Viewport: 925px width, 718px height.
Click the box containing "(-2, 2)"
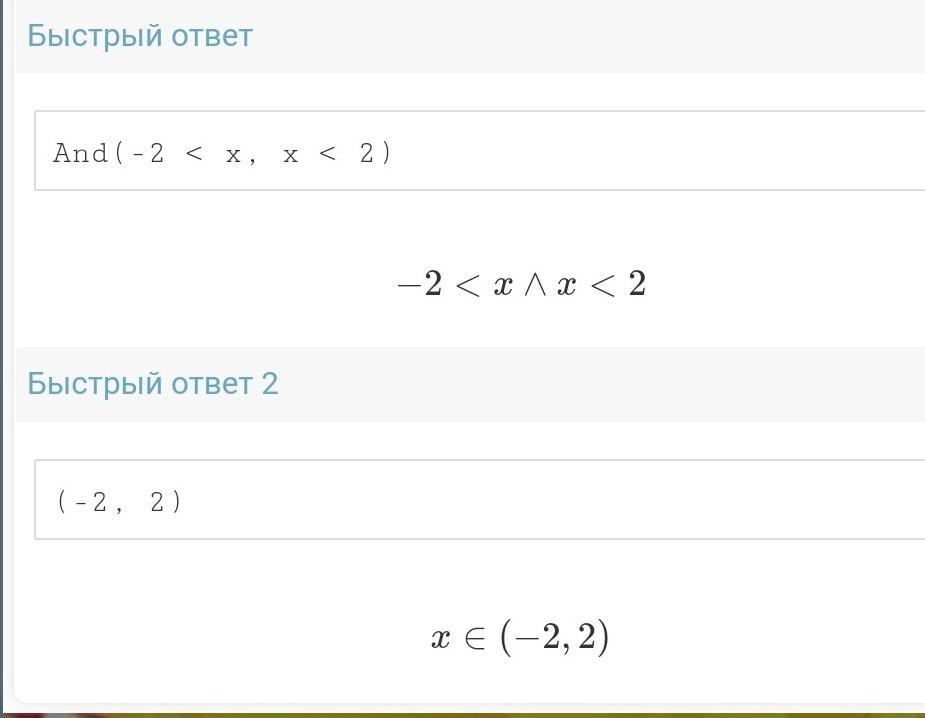[480, 500]
